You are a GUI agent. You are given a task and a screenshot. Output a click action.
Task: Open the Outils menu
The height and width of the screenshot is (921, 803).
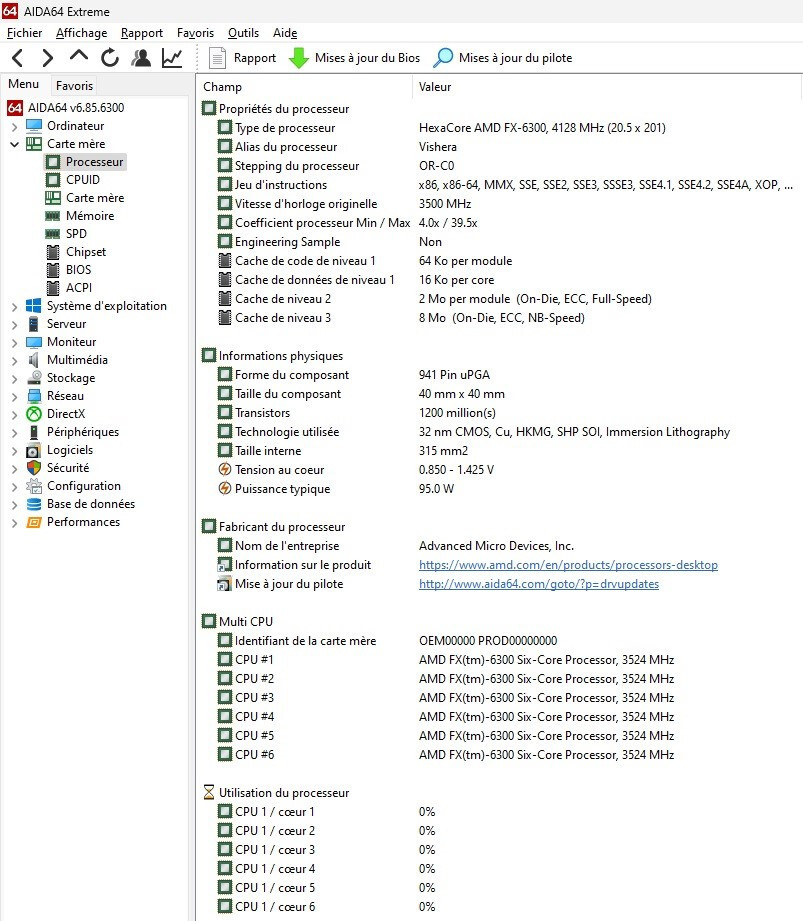click(x=243, y=33)
